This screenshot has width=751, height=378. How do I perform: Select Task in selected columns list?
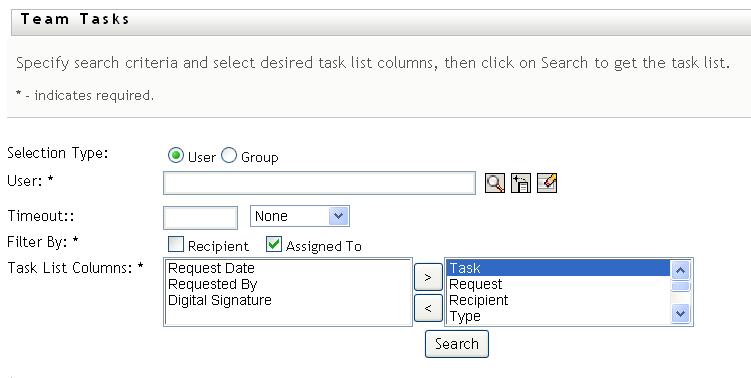(558, 268)
